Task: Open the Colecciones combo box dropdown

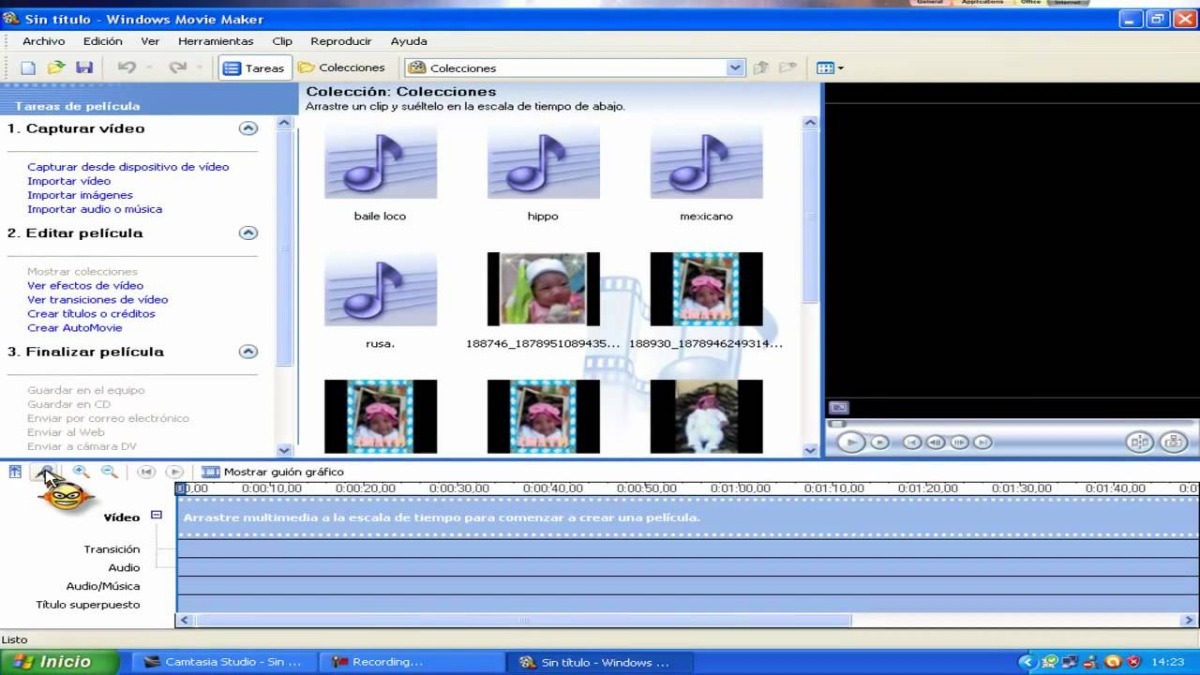Action: (x=736, y=68)
